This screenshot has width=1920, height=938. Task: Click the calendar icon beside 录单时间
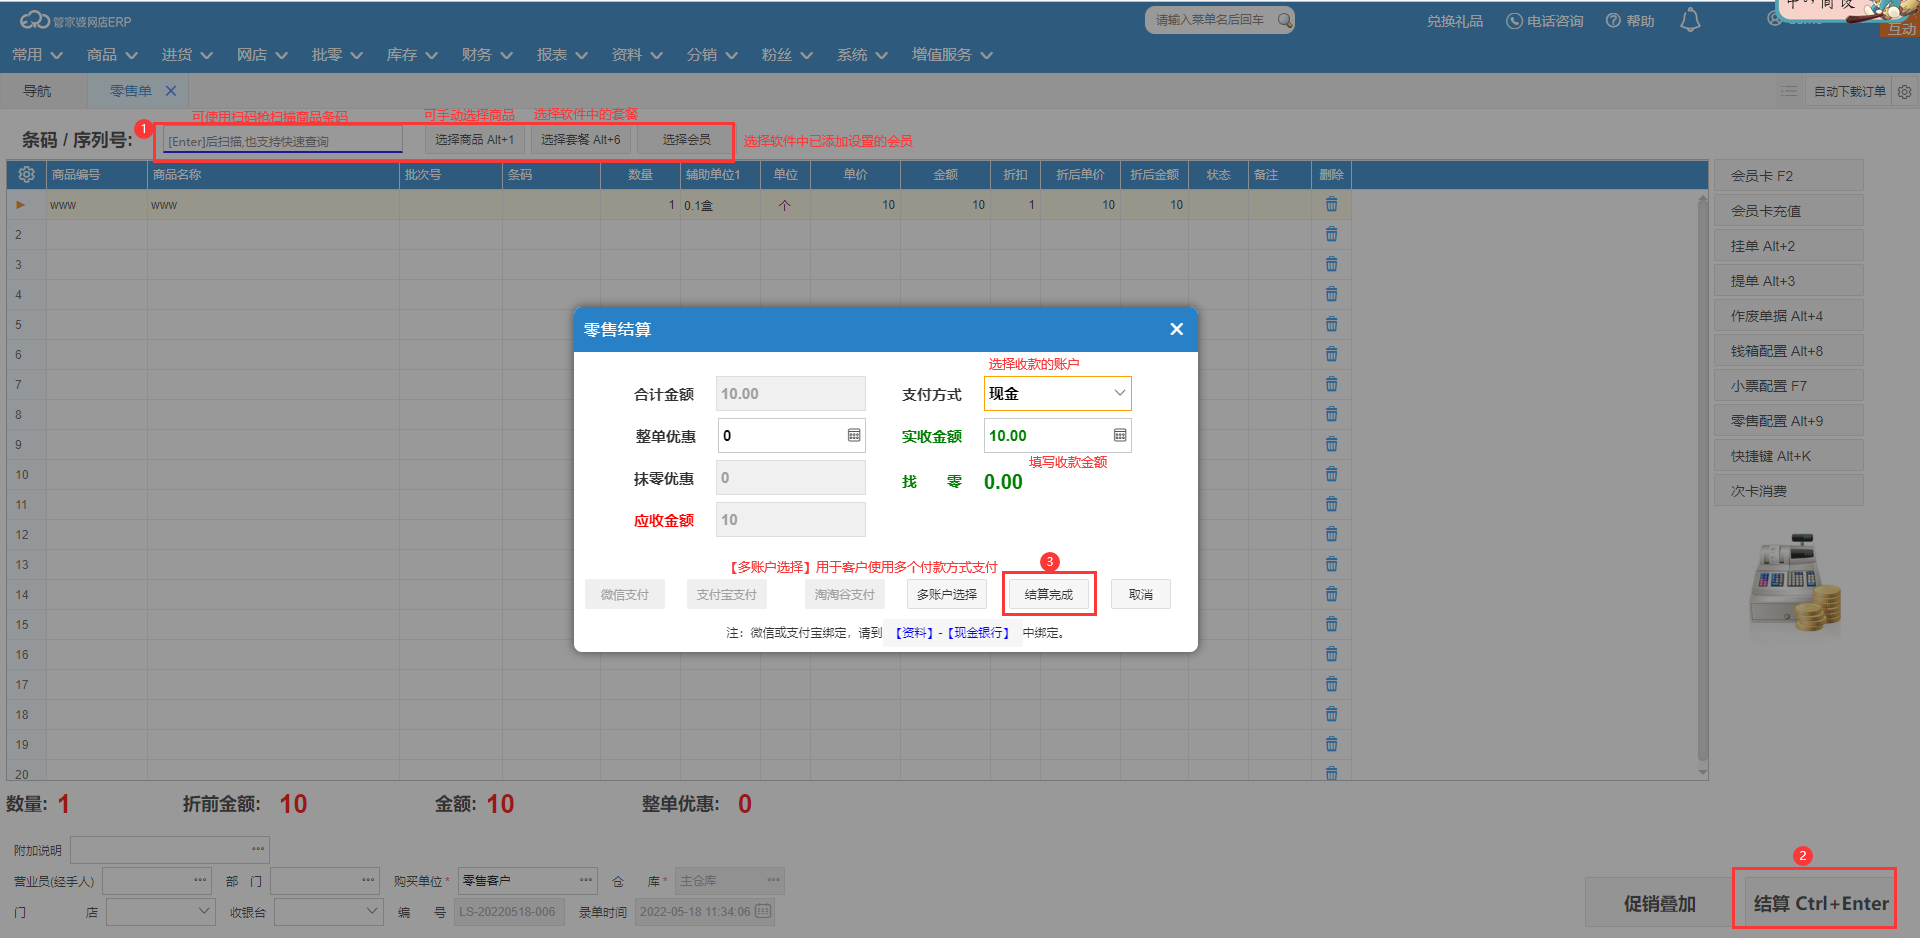(x=763, y=911)
